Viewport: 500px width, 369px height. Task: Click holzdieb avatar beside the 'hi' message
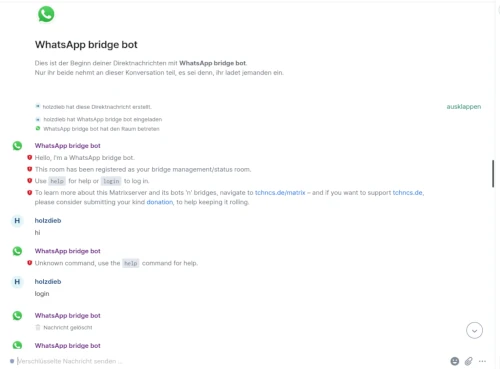(x=17, y=221)
